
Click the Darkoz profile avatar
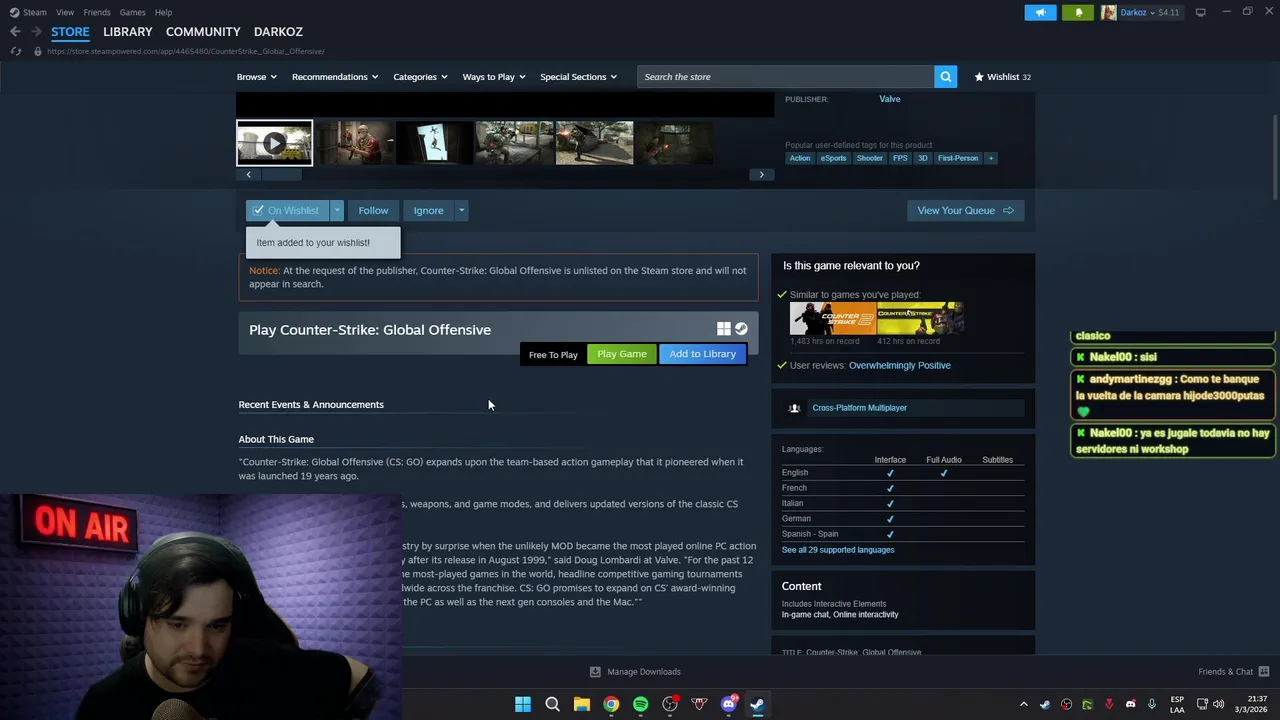pyautogui.click(x=1109, y=12)
